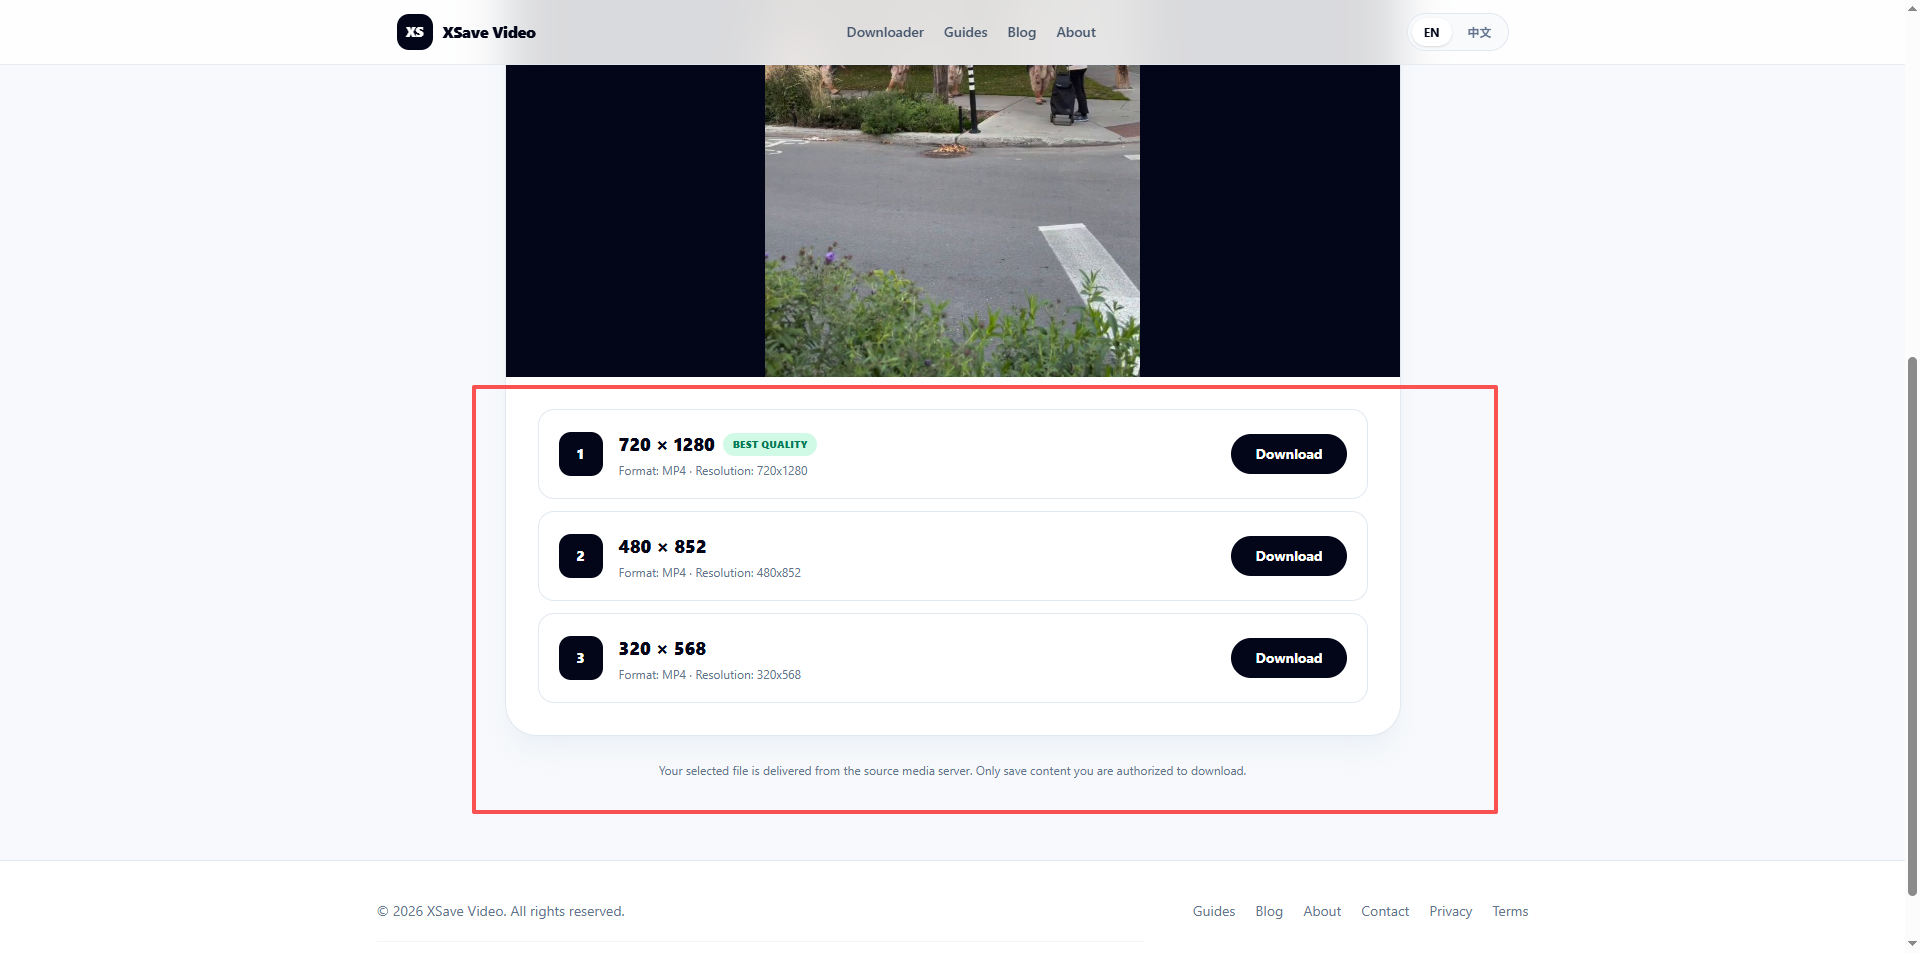Switch language to 中文
This screenshot has height=953, width=1920.
tap(1479, 32)
